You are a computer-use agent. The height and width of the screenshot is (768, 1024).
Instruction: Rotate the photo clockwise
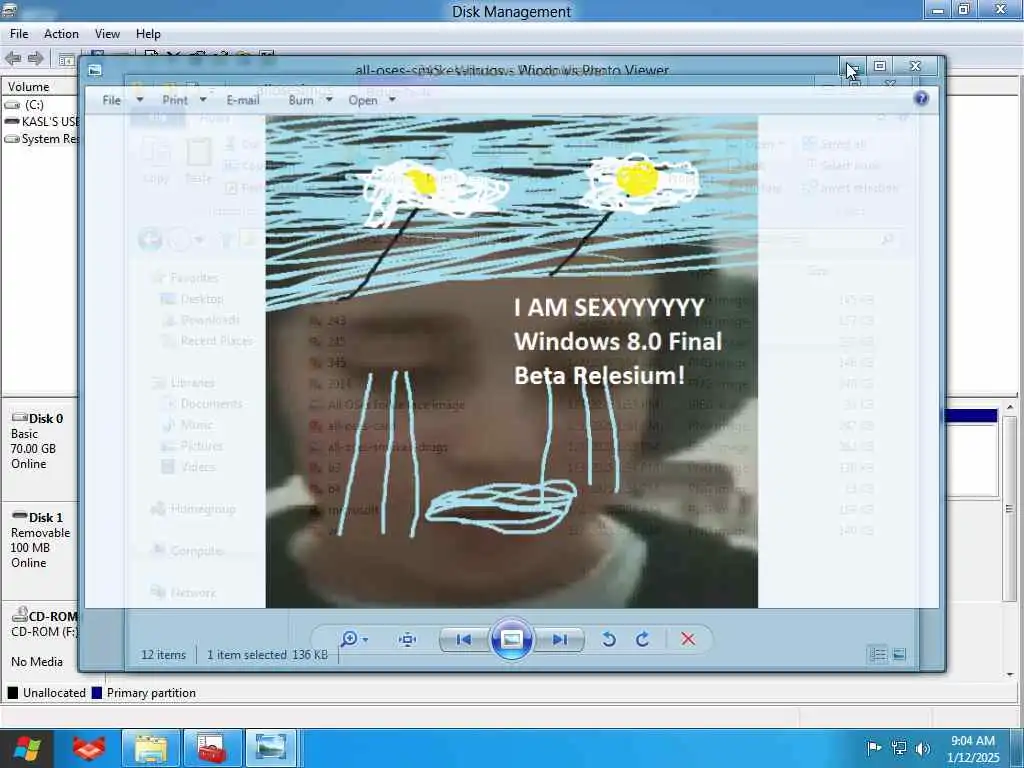point(643,639)
